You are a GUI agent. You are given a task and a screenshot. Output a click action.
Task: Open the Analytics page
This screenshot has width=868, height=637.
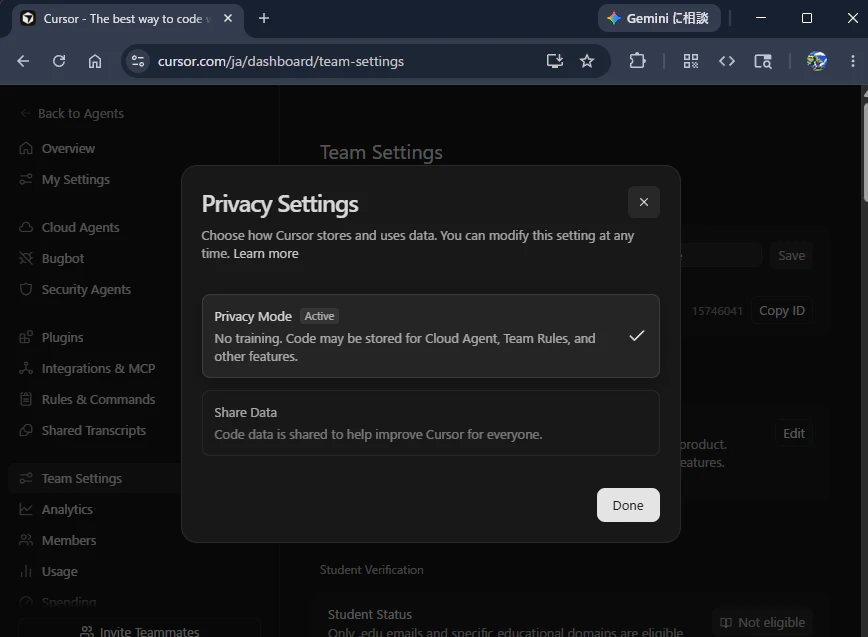pyautogui.click(x=67, y=509)
